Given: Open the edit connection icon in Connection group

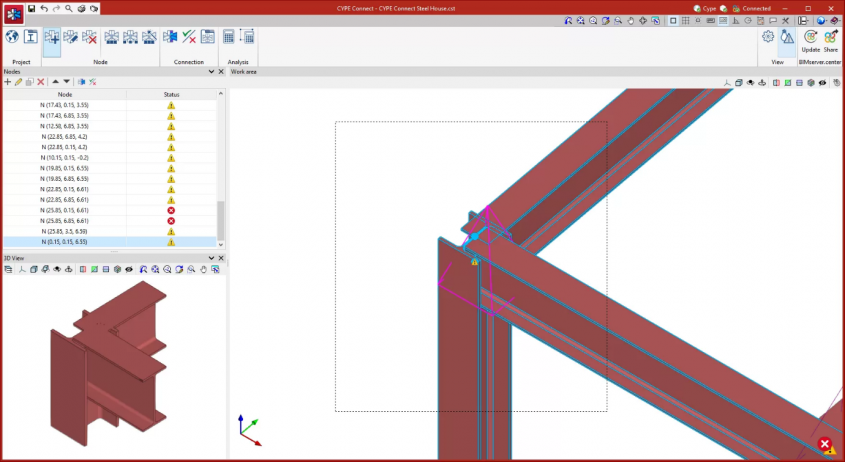Looking at the screenshot, I should [x=170, y=37].
